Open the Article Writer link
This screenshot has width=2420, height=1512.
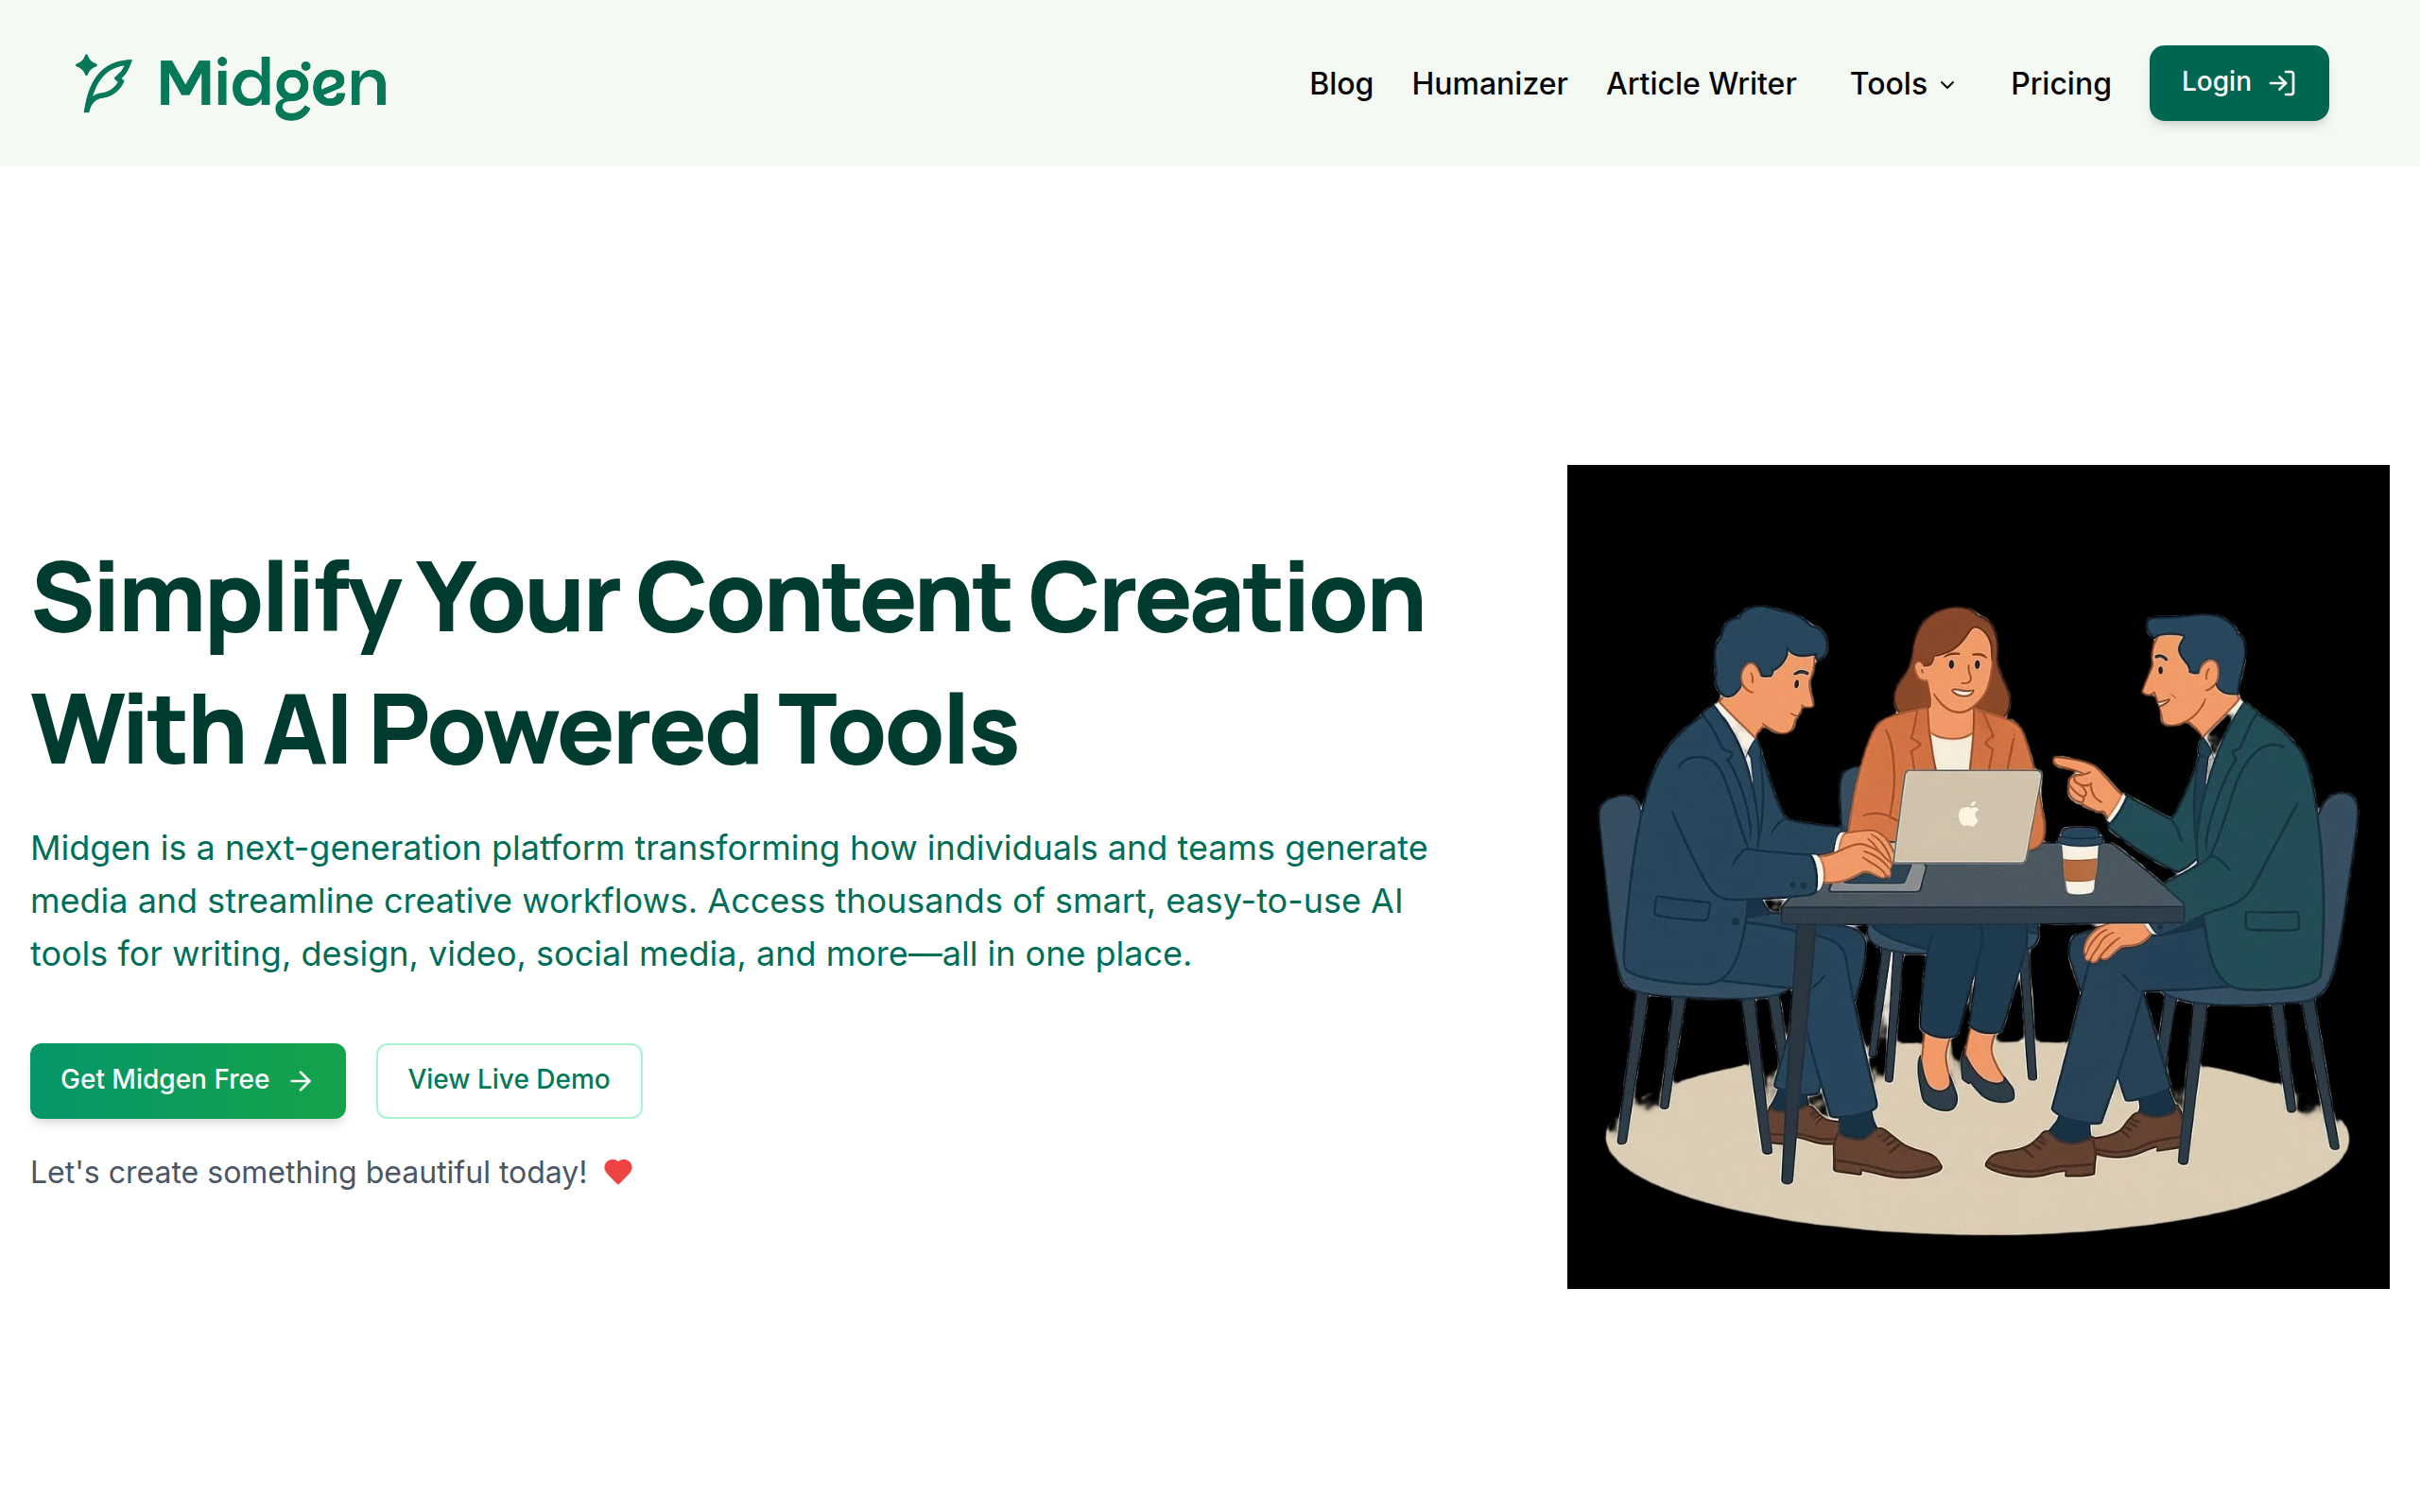(x=1700, y=83)
